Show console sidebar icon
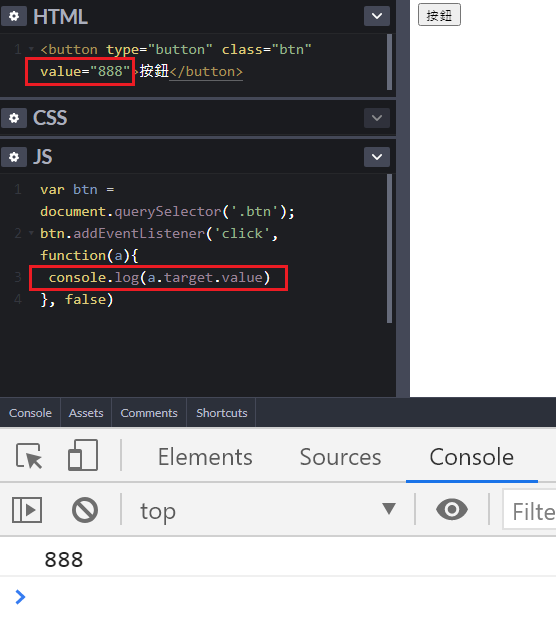556x629 pixels. coord(27,510)
